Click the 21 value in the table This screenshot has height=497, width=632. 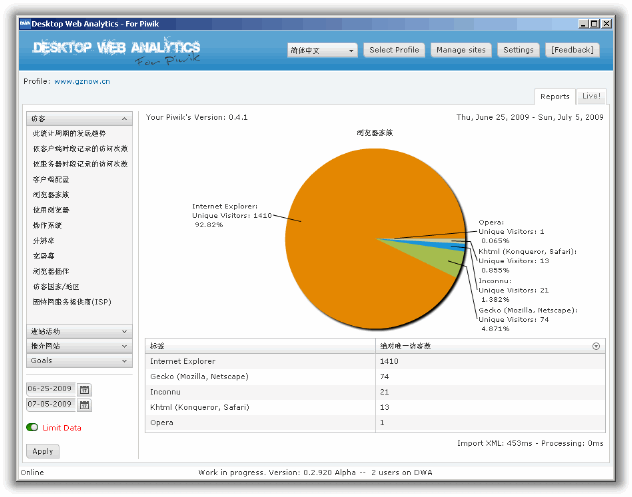[x=384, y=392]
